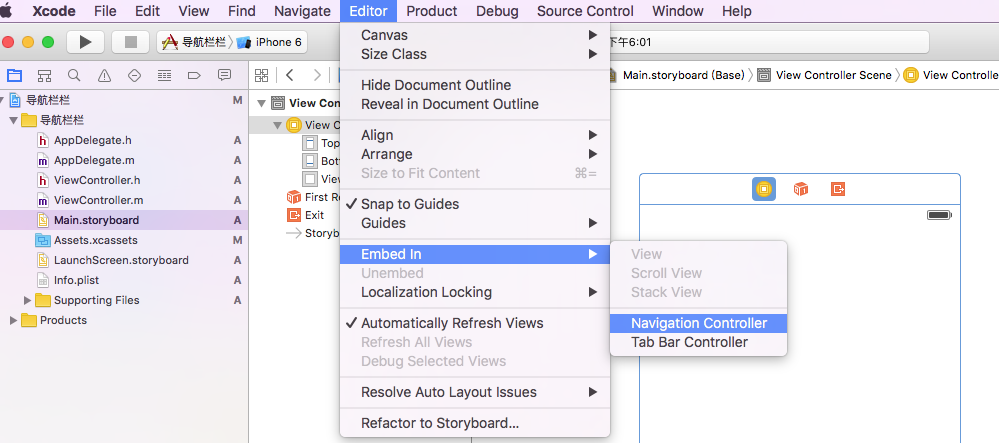Collapse View Controller Scene in outline
999x443 pixels.
pos(261,103)
